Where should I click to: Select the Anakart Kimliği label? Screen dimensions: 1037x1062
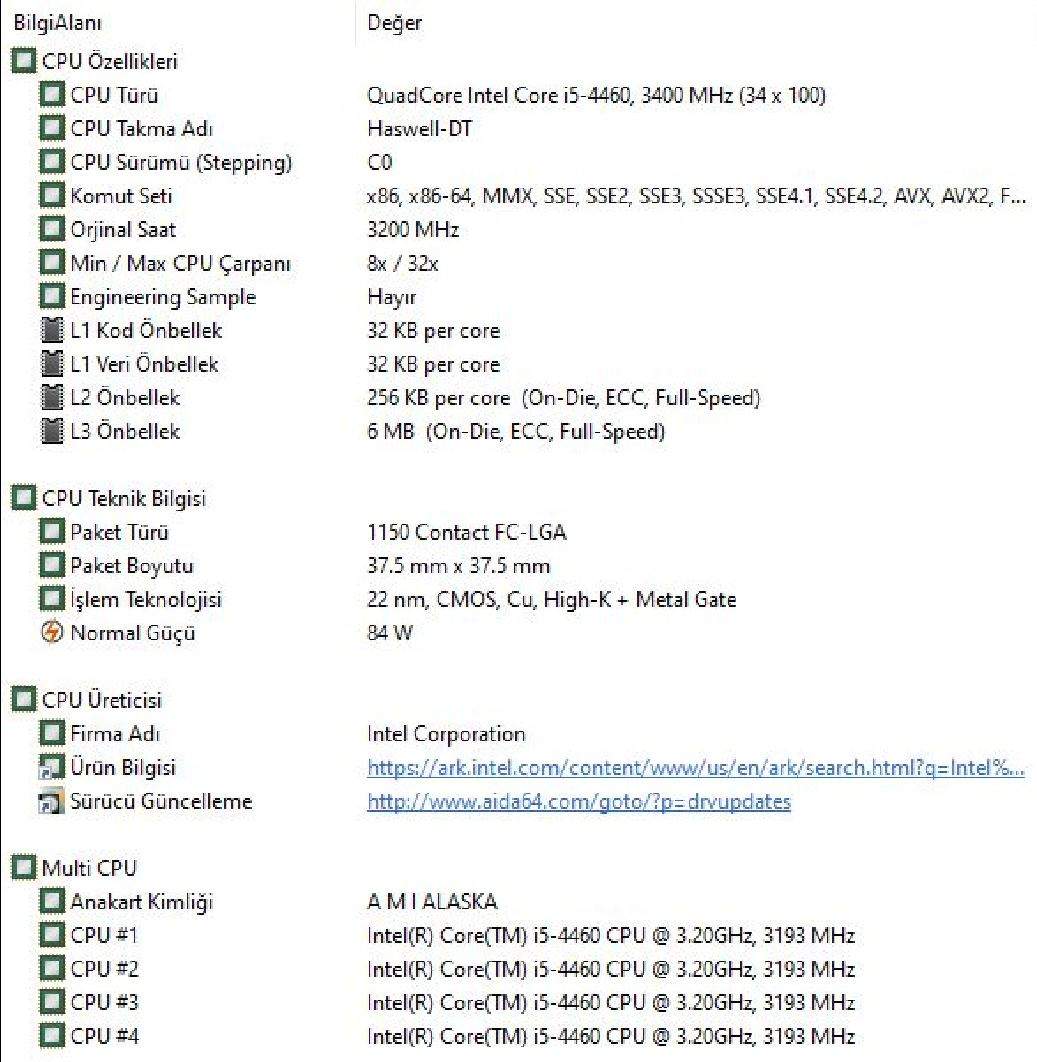point(142,902)
